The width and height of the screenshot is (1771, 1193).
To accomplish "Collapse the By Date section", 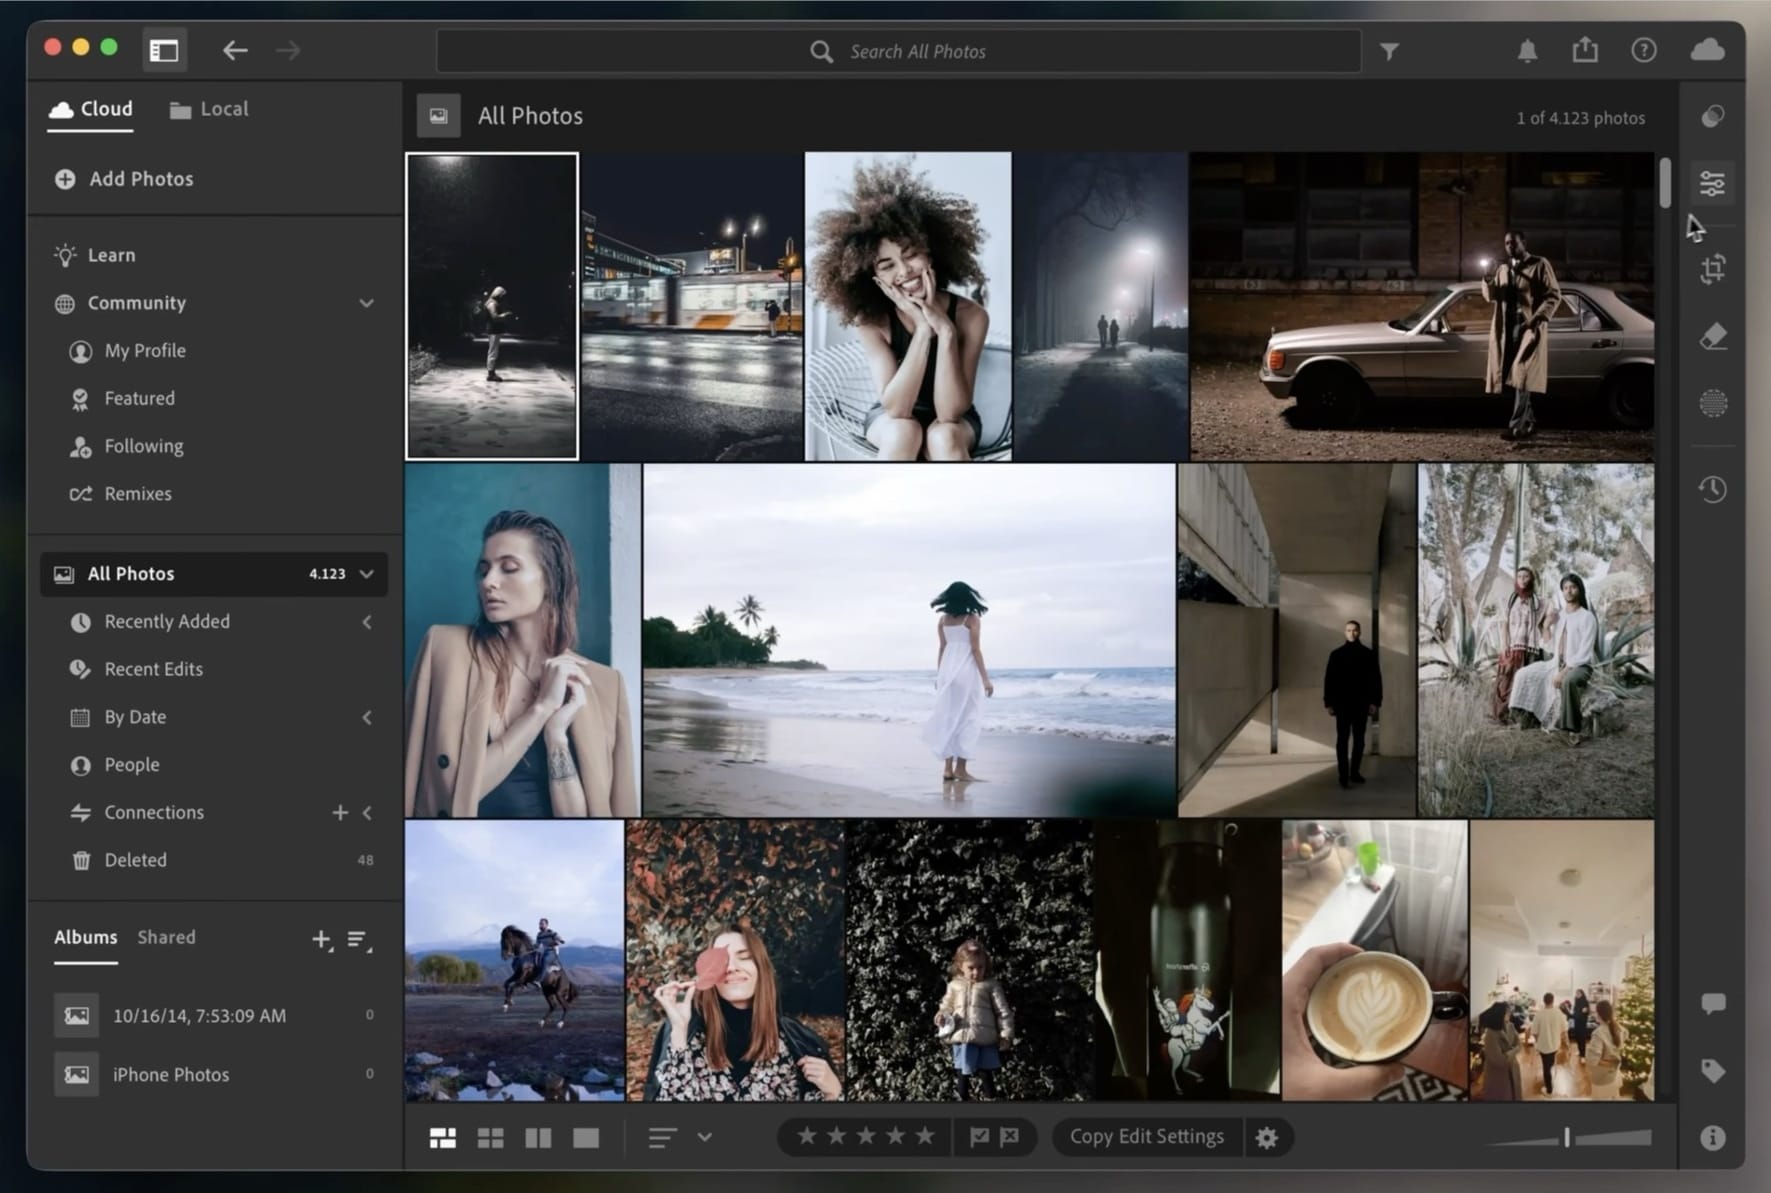I will [366, 717].
